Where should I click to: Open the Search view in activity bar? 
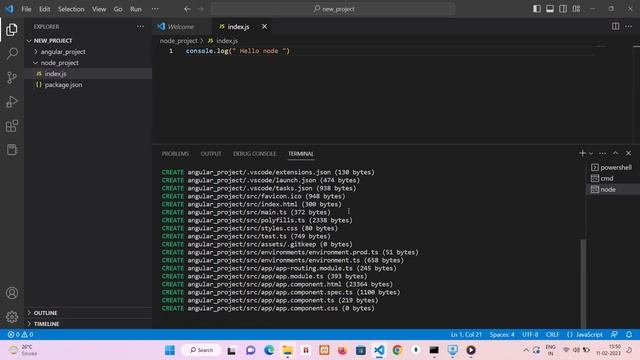12,53
